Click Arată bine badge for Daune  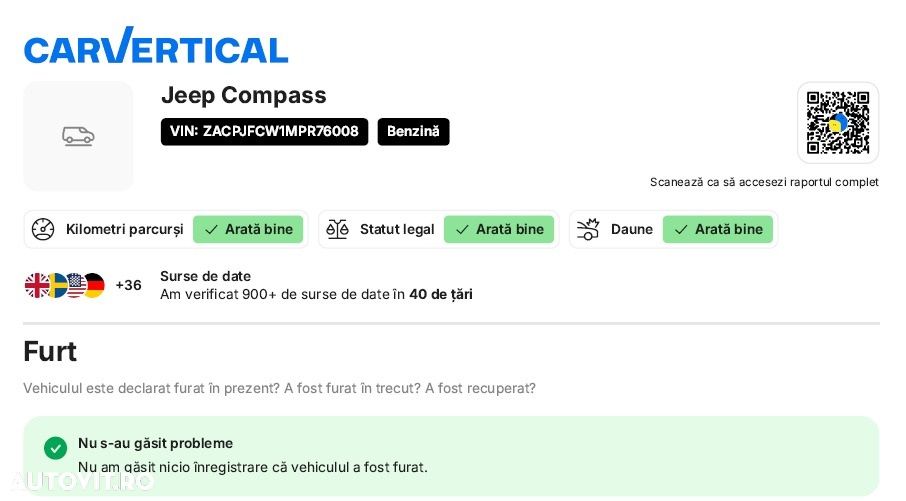(x=718, y=229)
